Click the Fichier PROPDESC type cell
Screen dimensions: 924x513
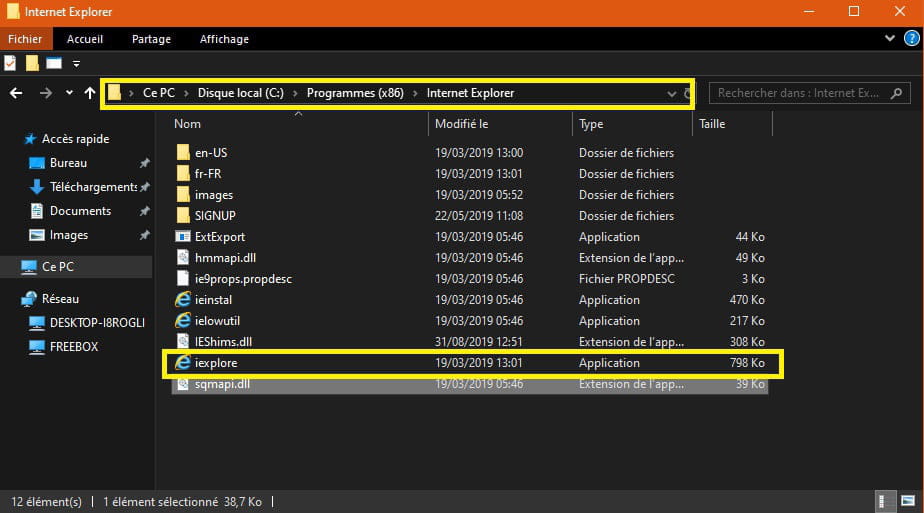(x=626, y=279)
